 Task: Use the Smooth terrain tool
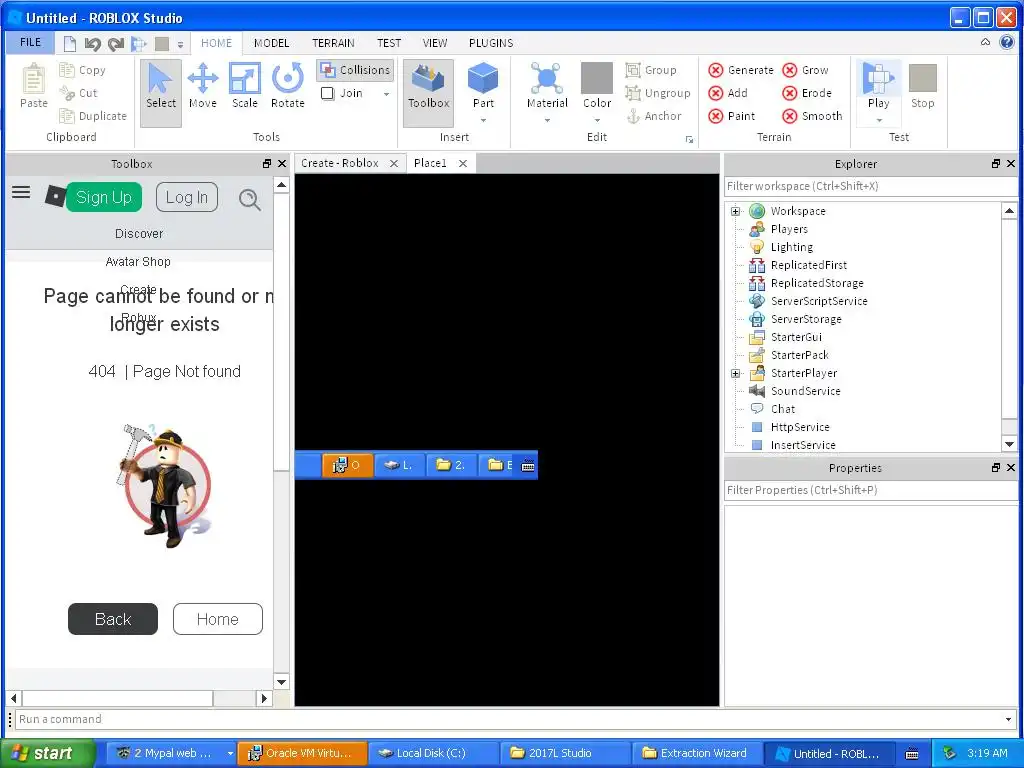(812, 116)
